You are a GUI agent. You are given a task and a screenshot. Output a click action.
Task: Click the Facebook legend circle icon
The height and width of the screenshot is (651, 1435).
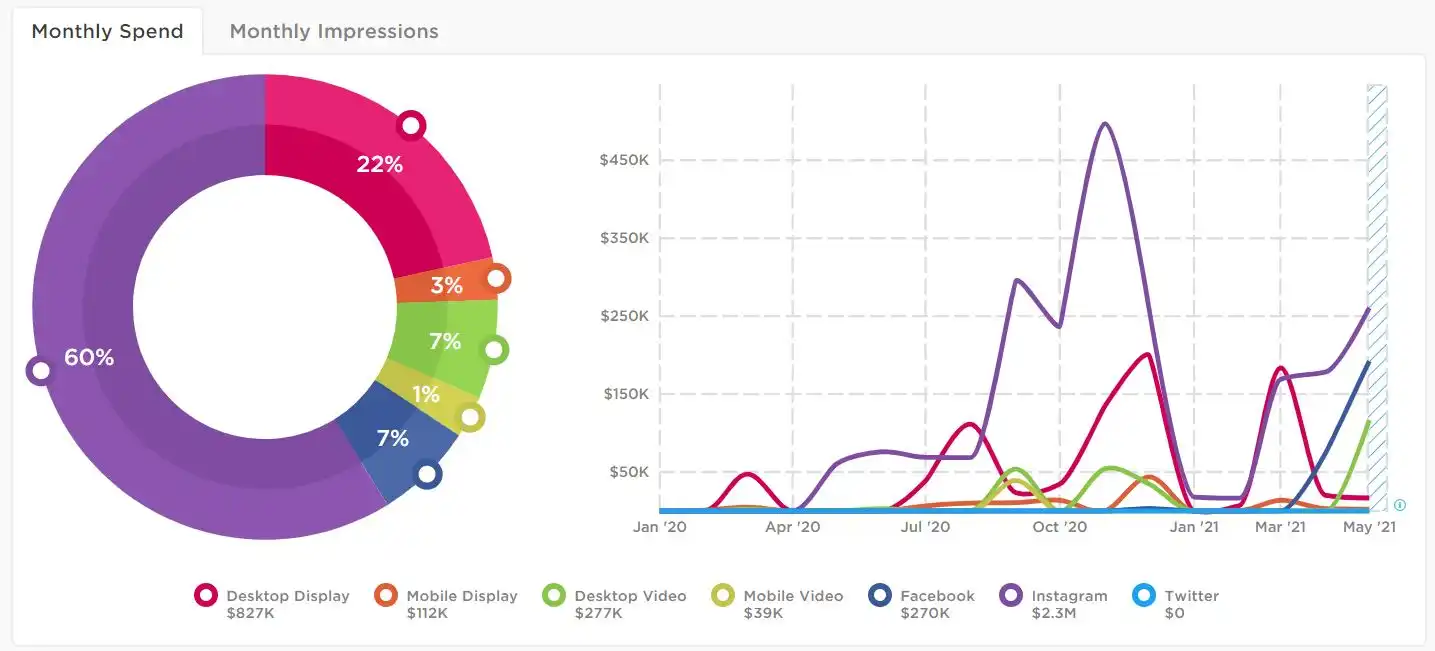(881, 596)
